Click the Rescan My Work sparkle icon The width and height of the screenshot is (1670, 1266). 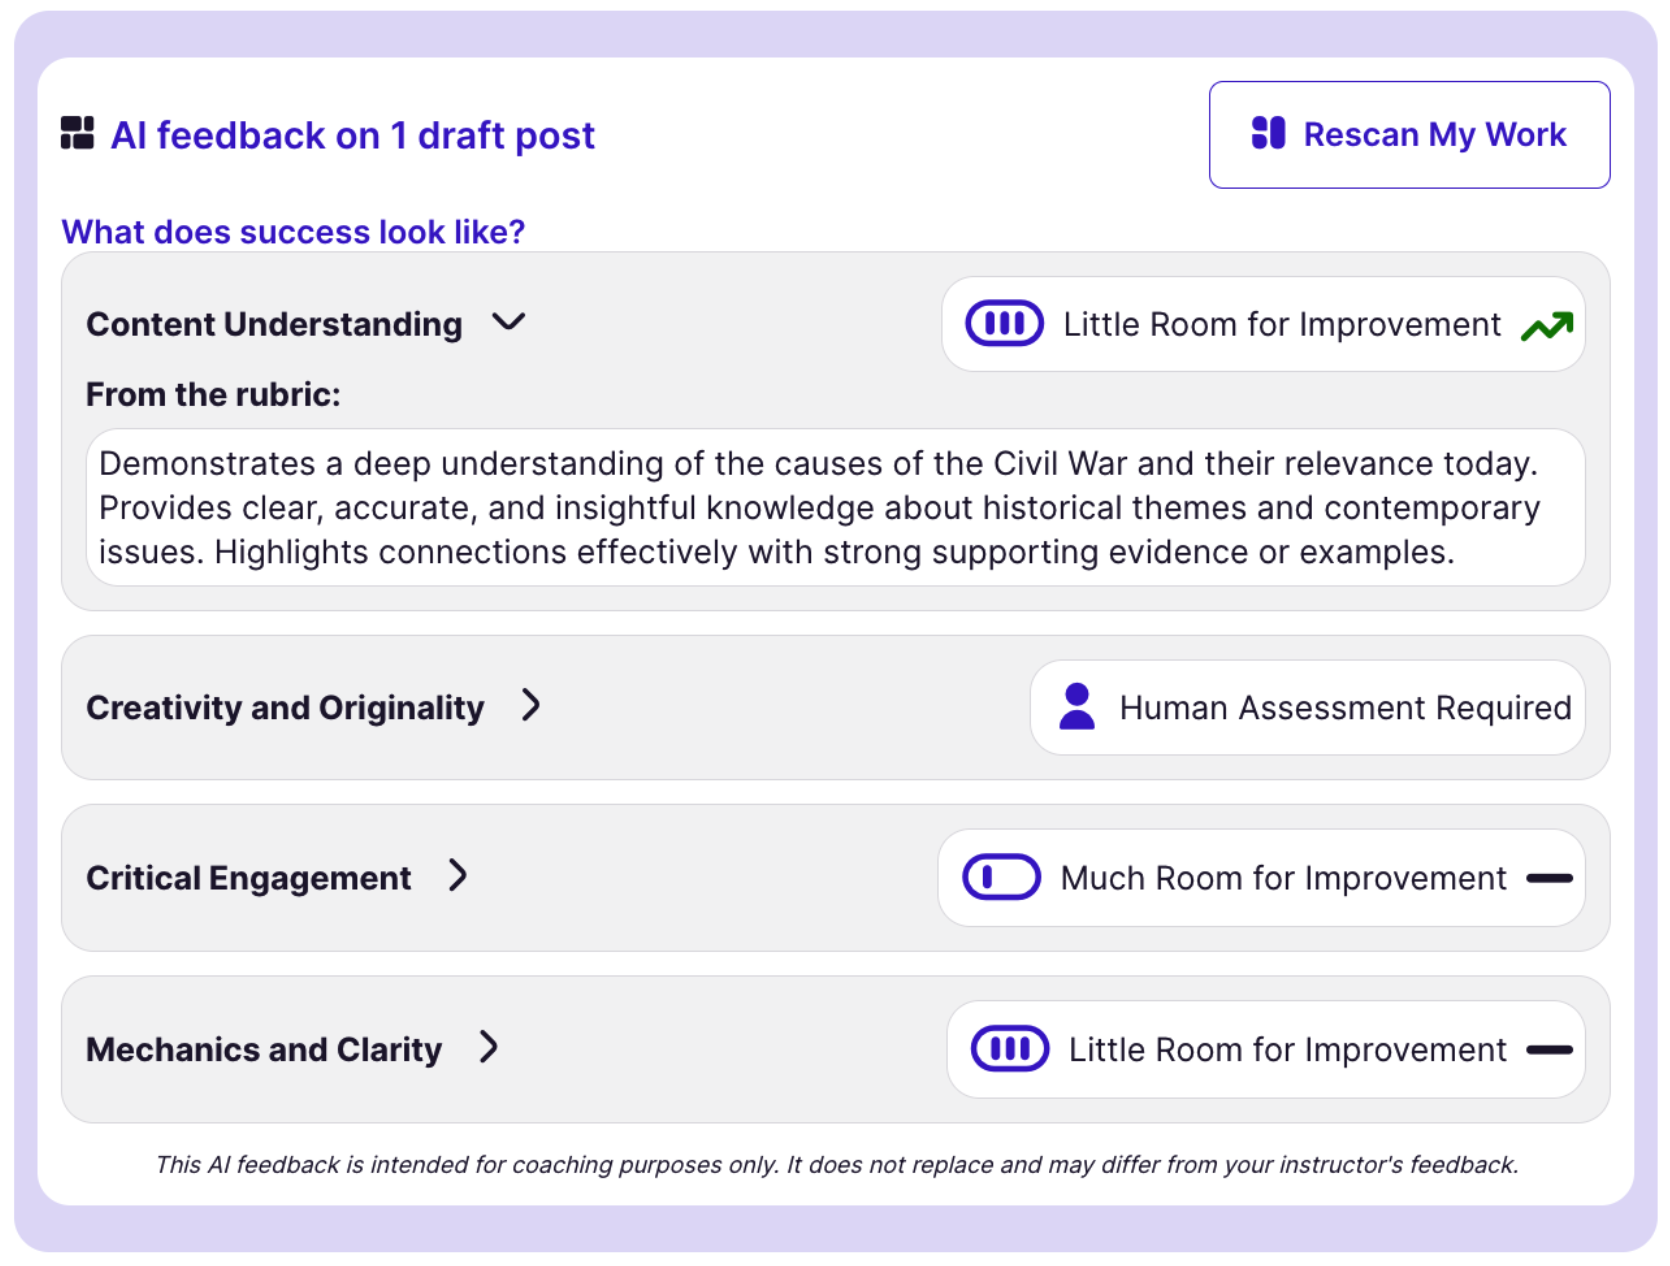[1268, 133]
